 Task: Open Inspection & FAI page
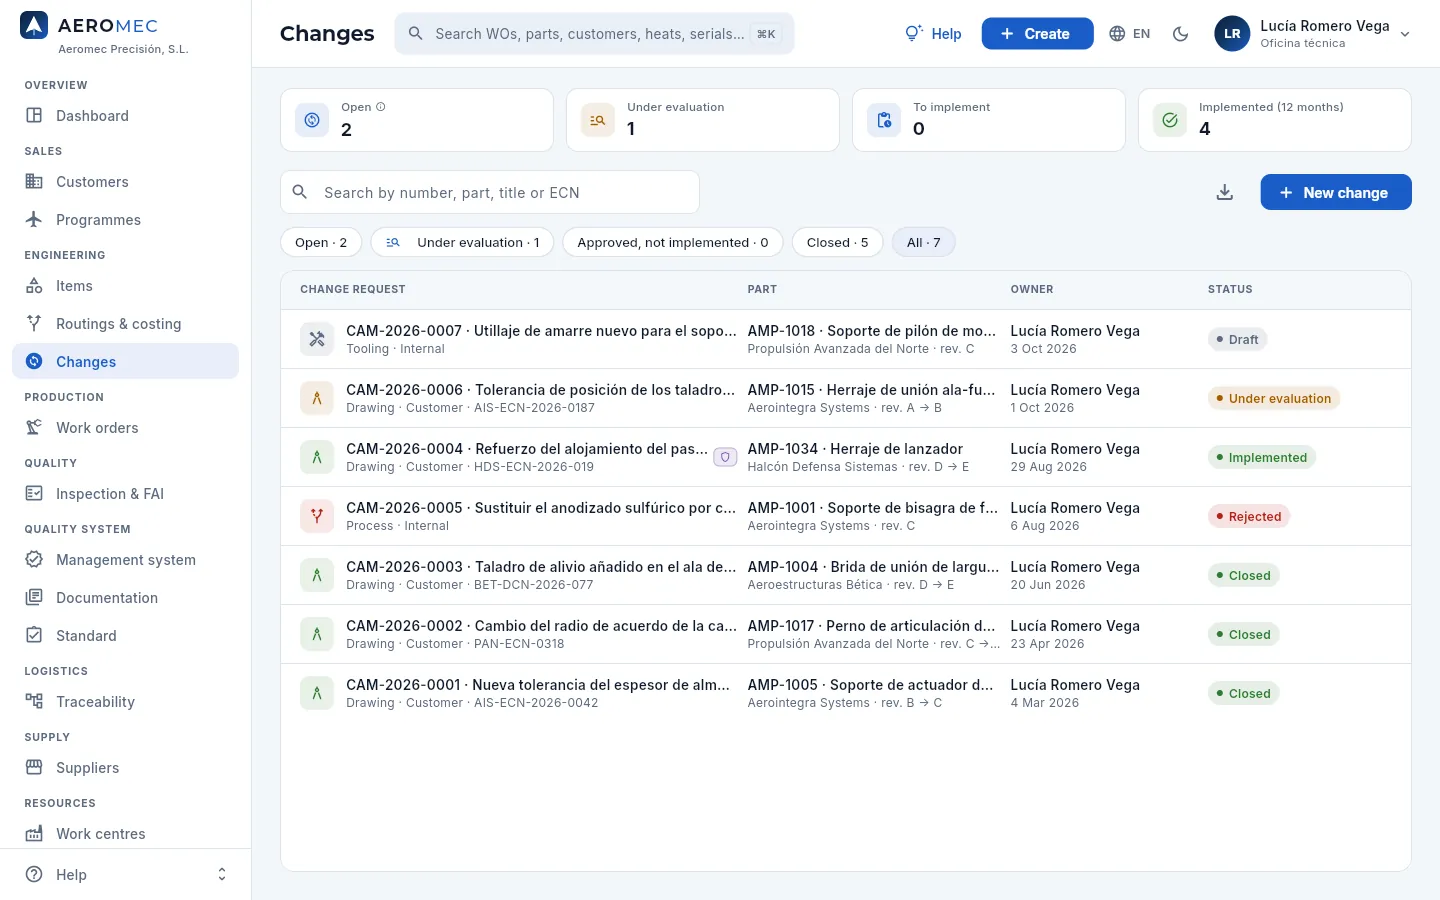tap(125, 494)
